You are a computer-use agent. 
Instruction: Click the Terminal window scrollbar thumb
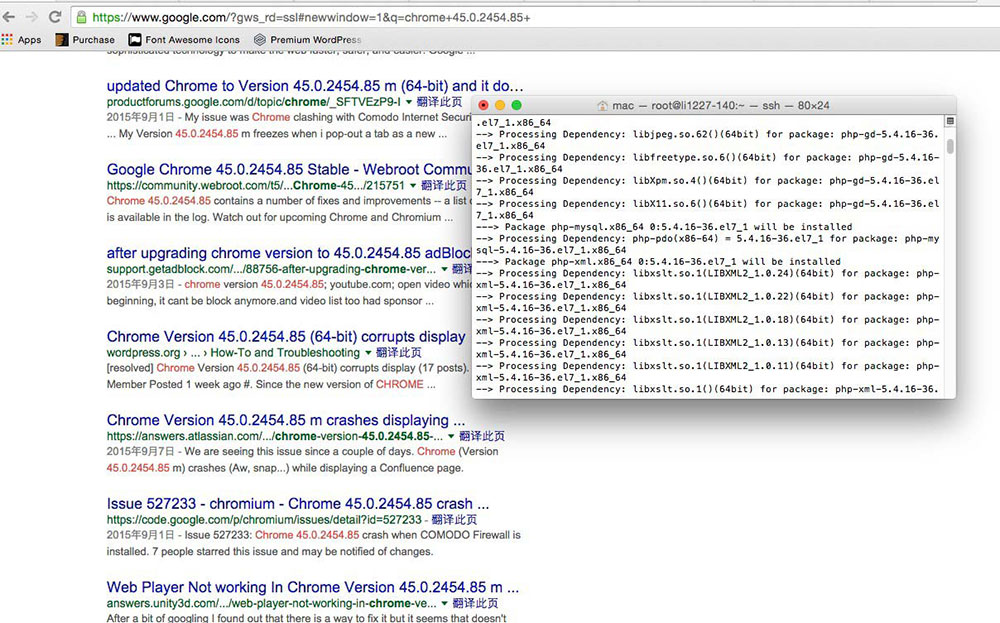pos(950,146)
